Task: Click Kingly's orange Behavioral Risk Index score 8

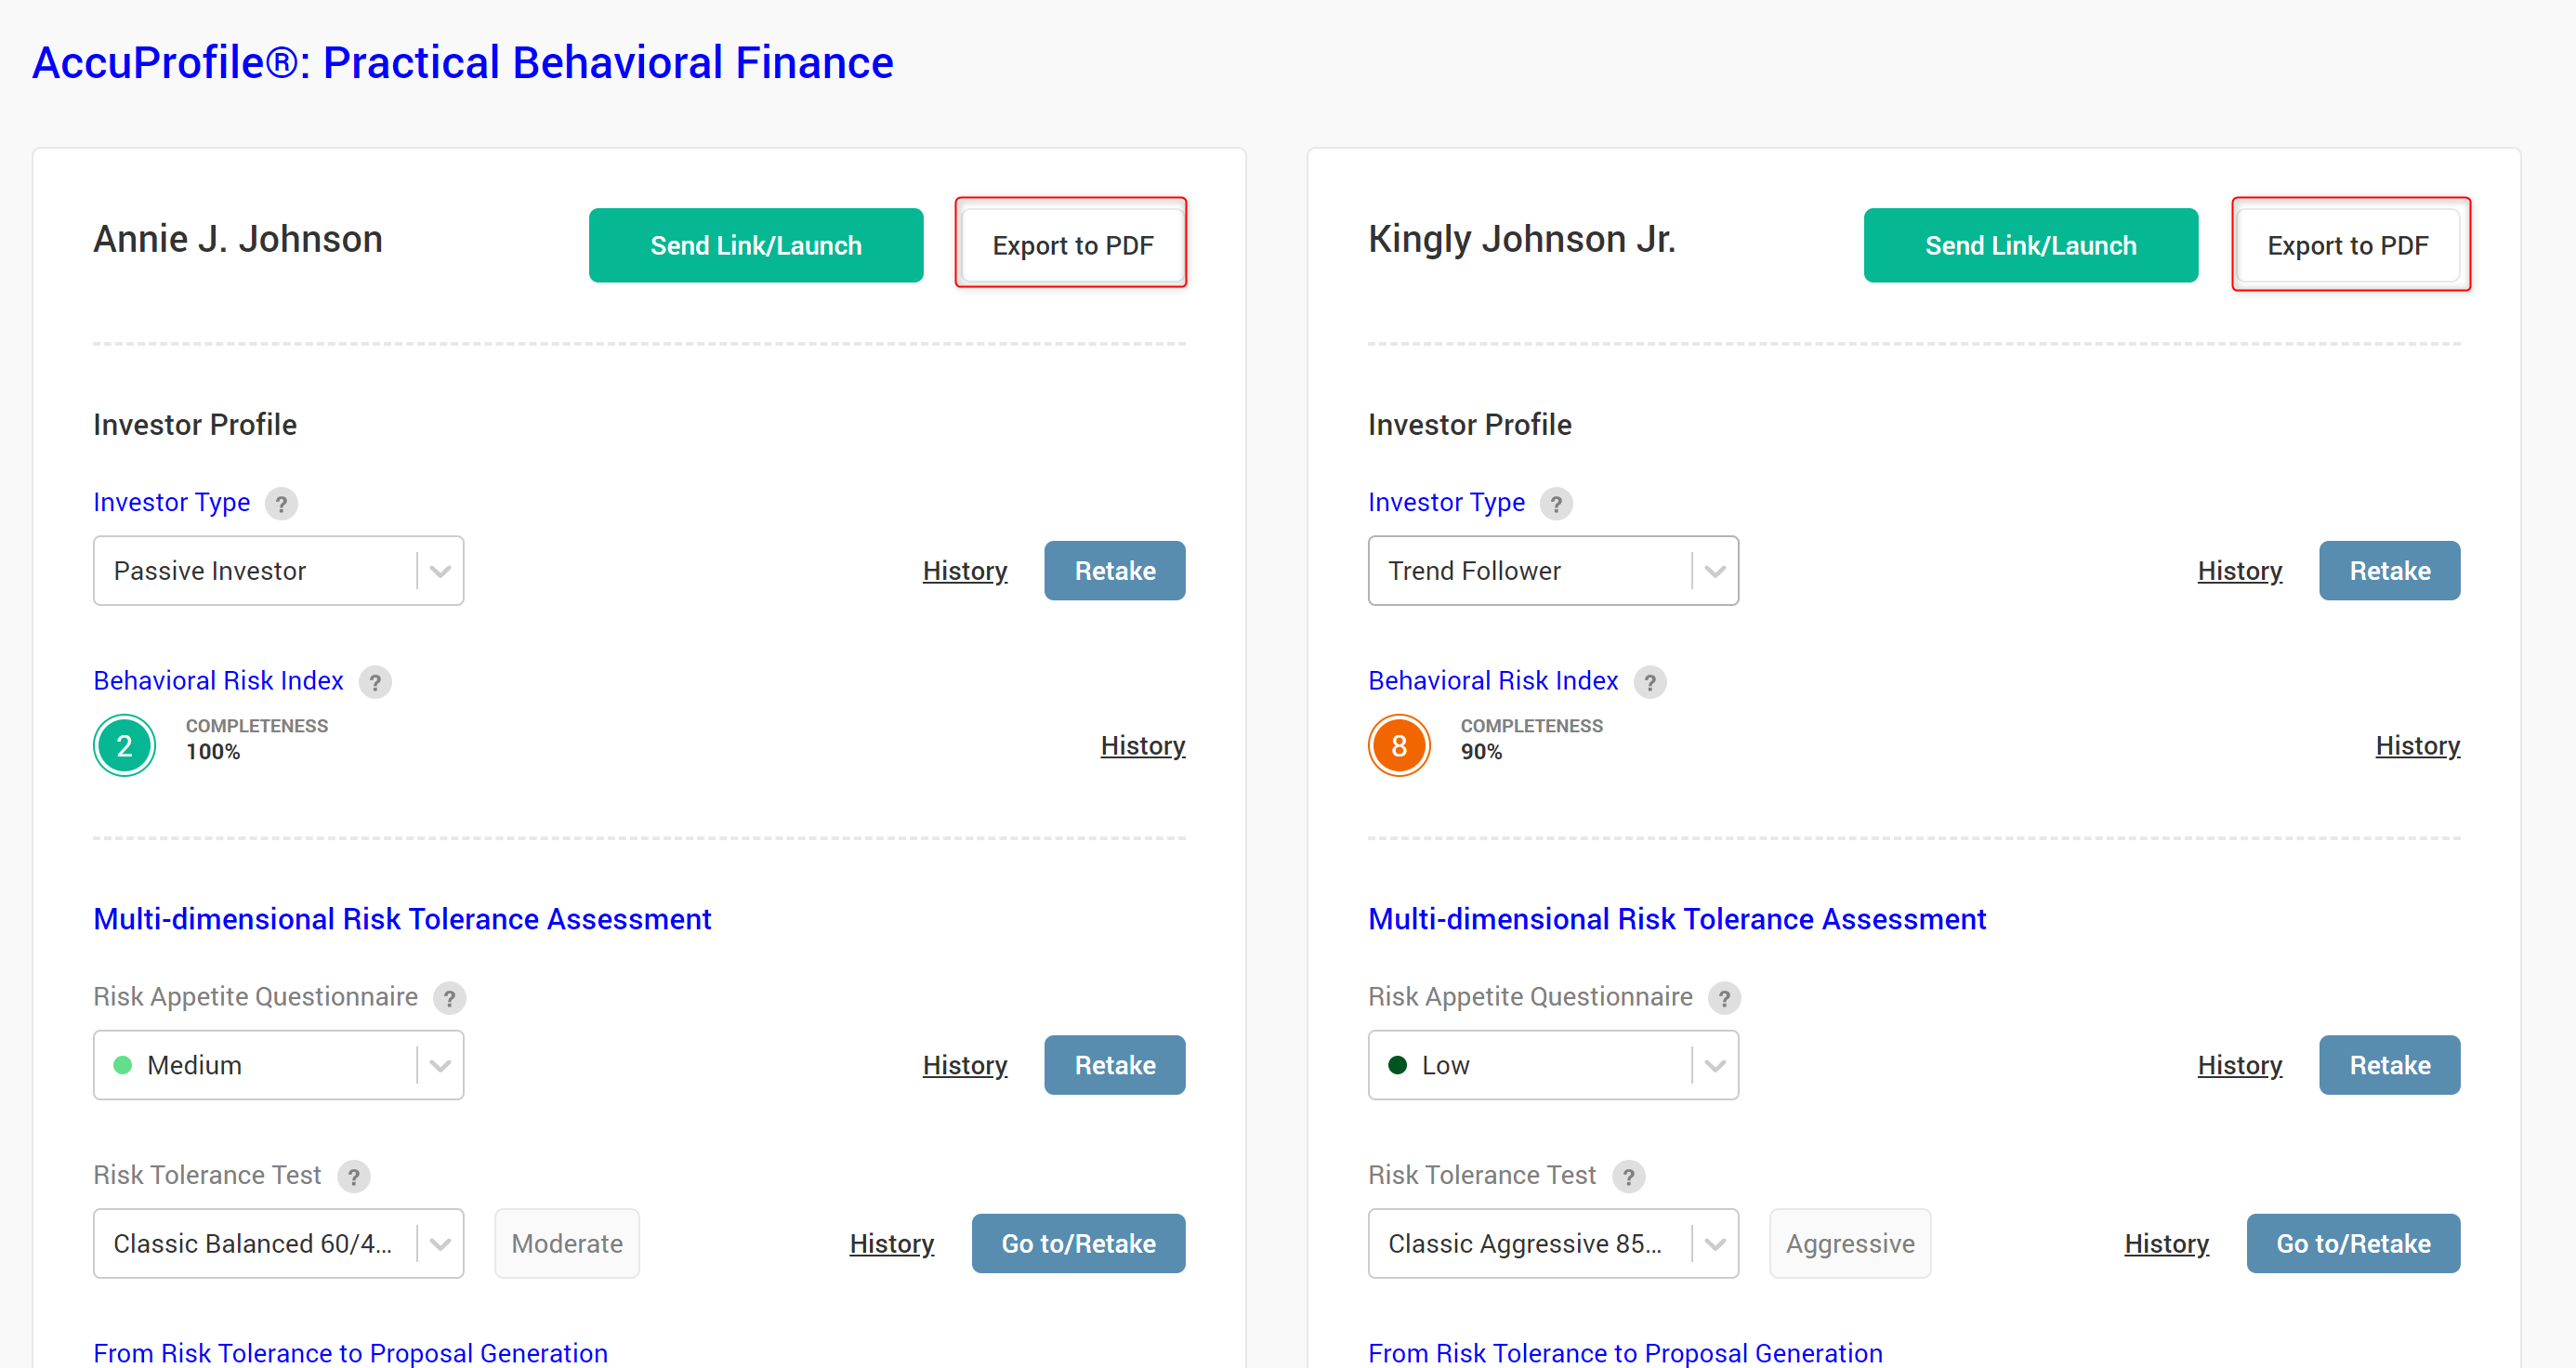Action: [1398, 745]
